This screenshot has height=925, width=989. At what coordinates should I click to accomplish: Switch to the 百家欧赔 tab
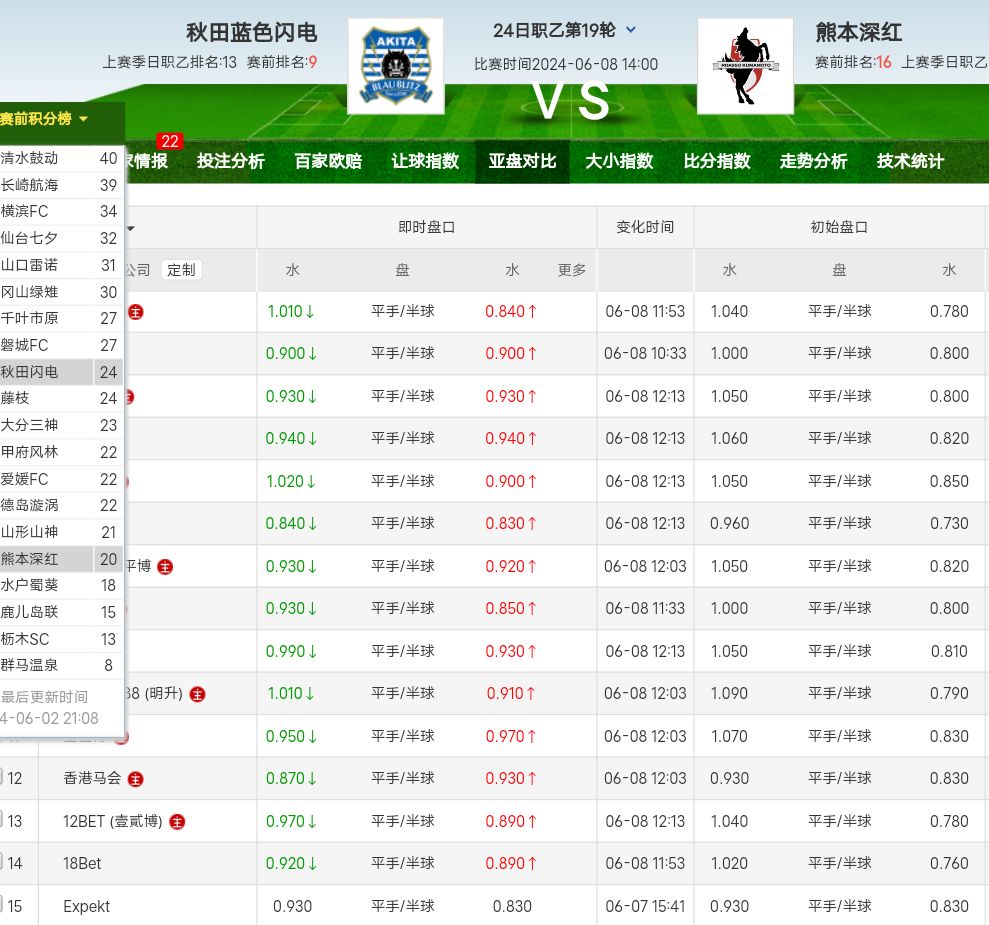pos(328,161)
